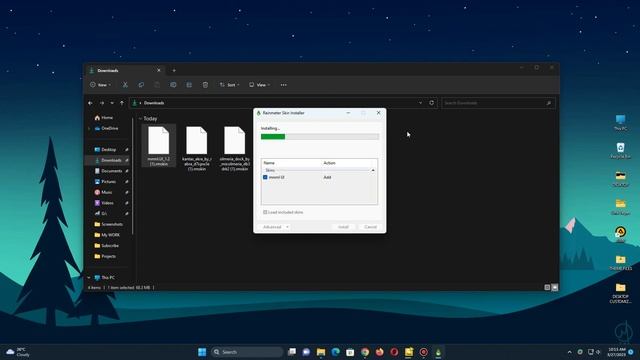Open DESKTOP CUSTOMIZ... desktop folder

[620, 293]
